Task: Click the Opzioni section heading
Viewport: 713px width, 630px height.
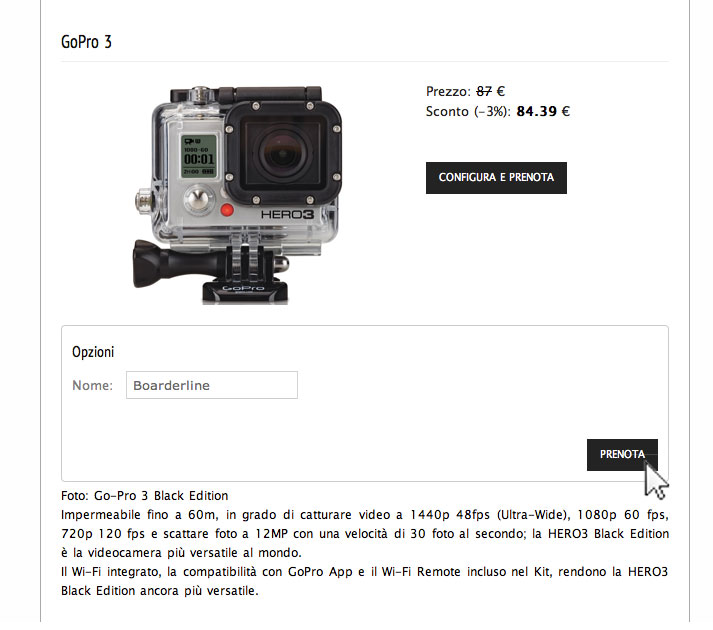Action: 93,352
